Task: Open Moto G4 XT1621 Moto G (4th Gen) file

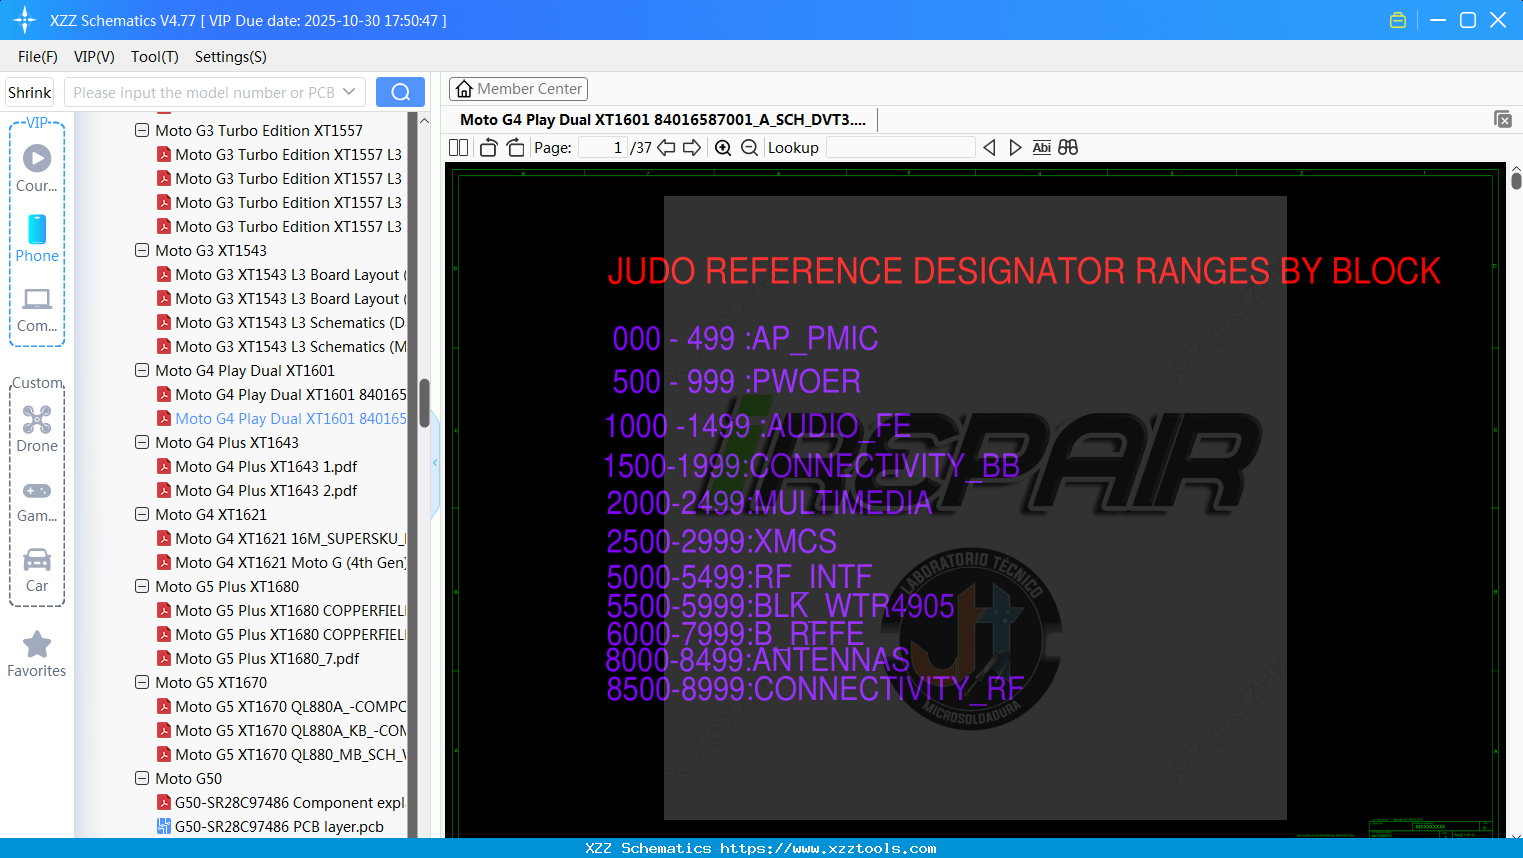Action: [291, 563]
